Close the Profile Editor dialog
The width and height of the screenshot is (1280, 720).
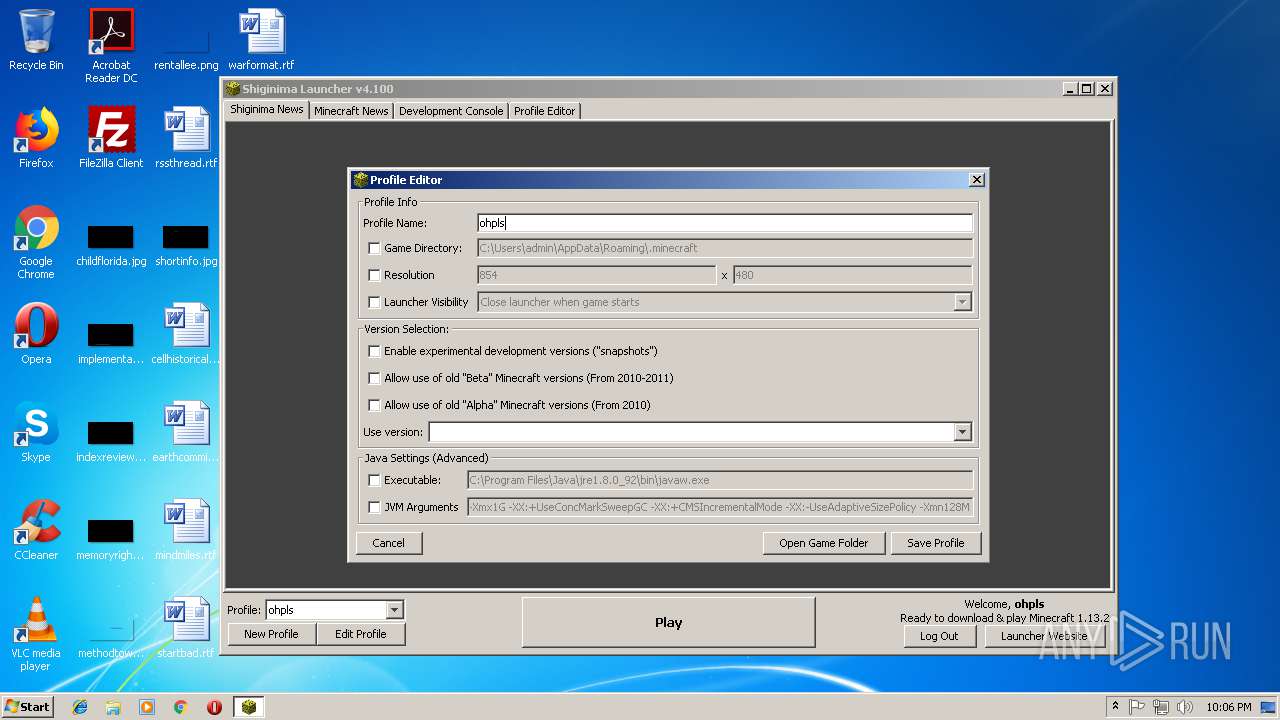click(977, 180)
